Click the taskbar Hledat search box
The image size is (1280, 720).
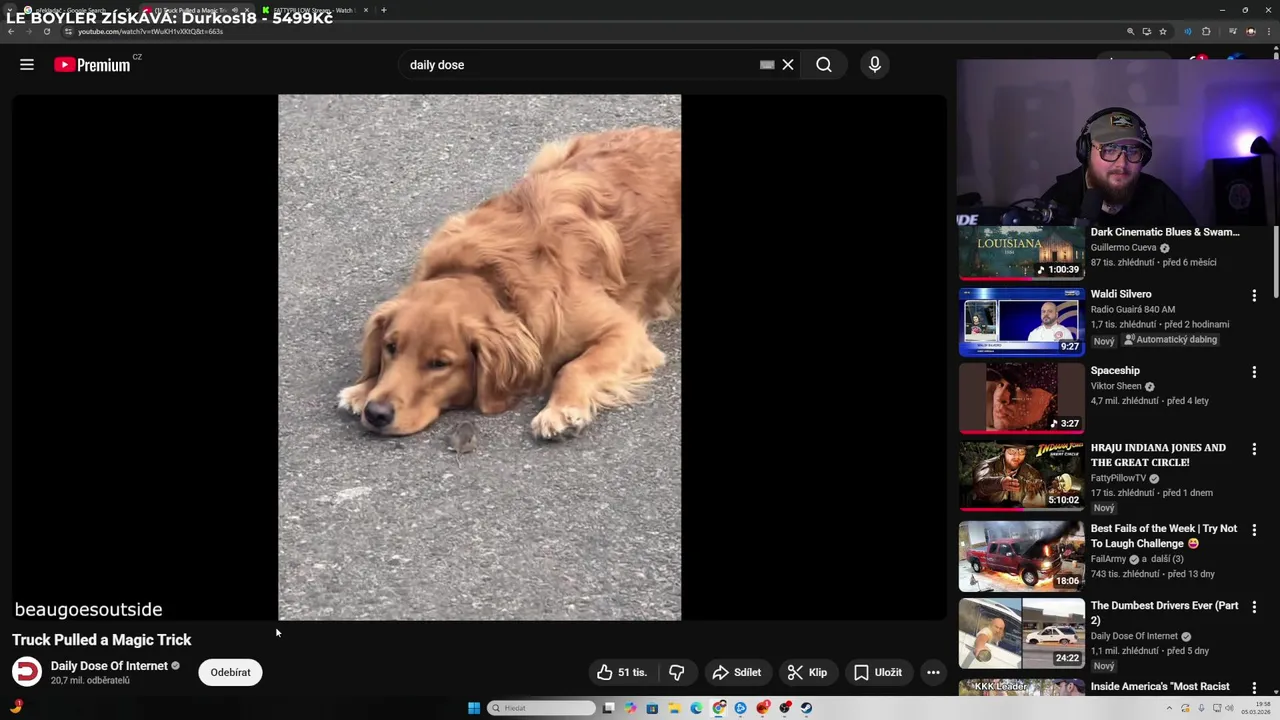(x=541, y=708)
